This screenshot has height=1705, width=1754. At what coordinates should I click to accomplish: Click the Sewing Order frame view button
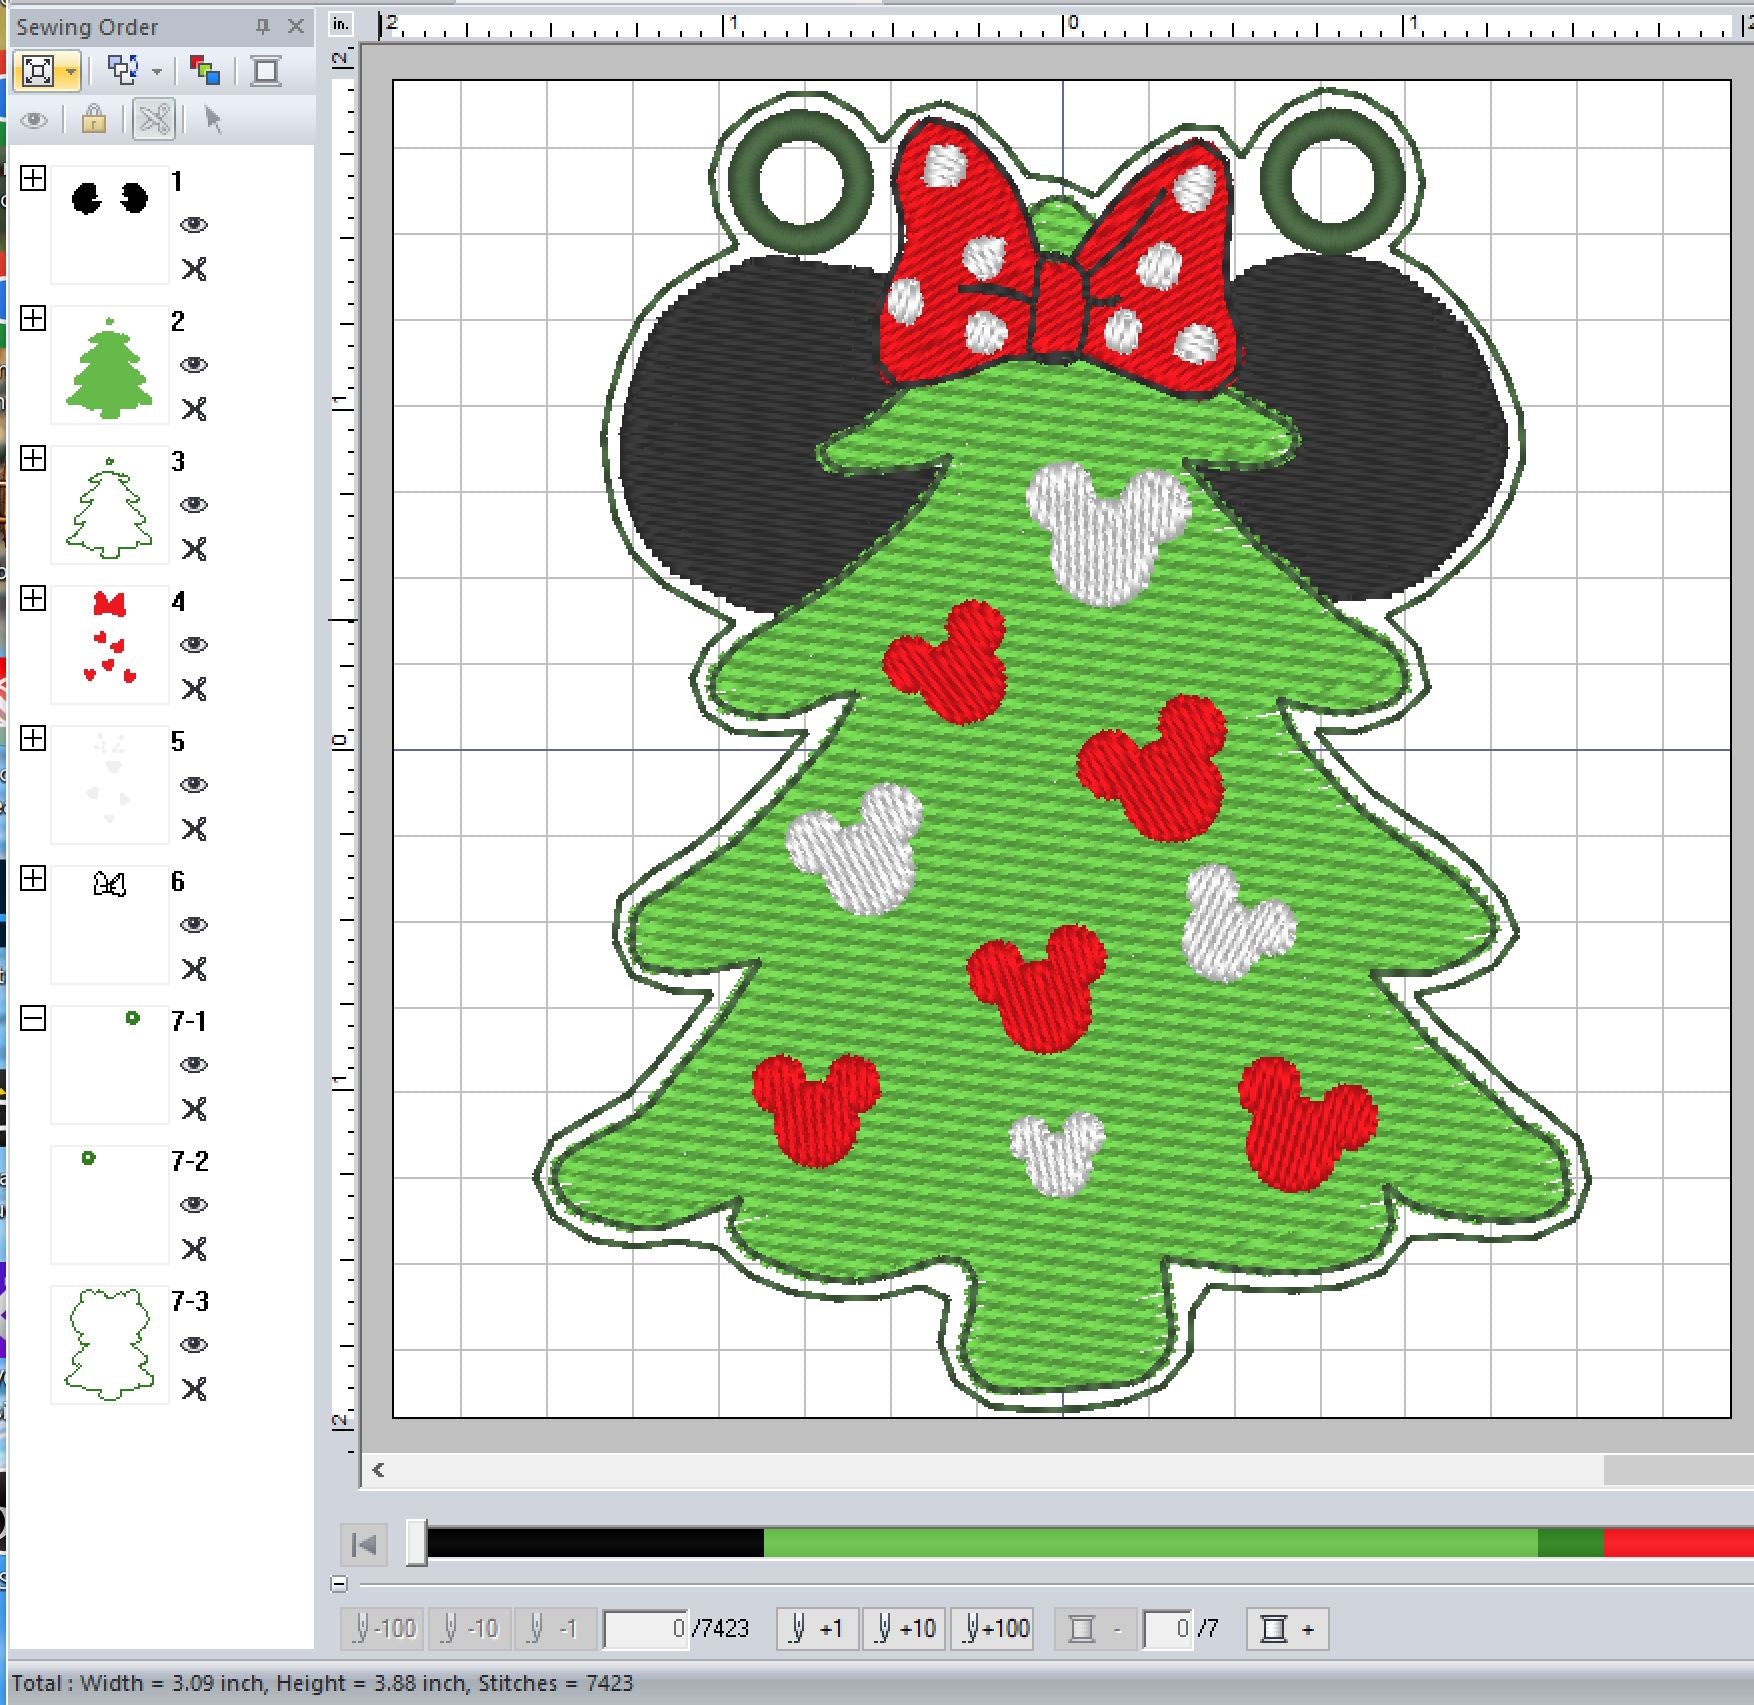point(38,71)
